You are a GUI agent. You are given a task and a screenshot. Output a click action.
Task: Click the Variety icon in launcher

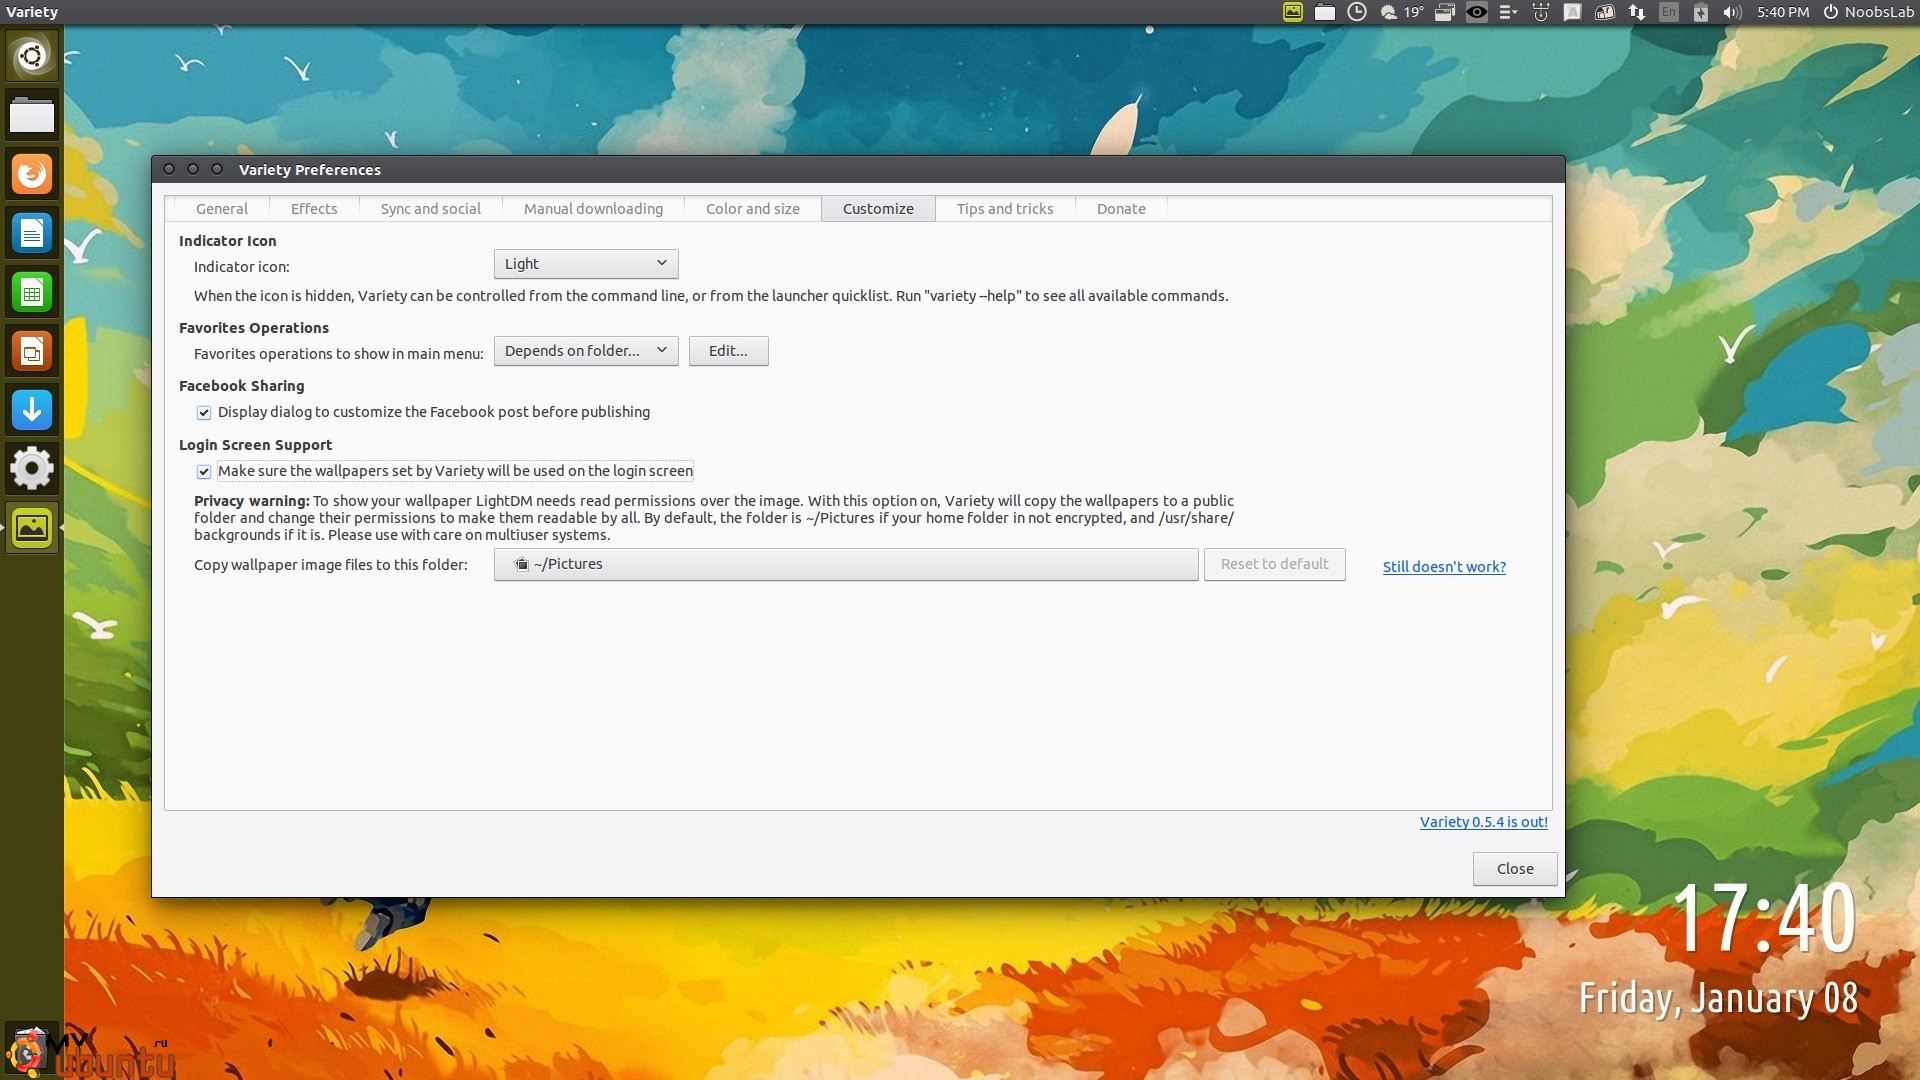click(32, 527)
